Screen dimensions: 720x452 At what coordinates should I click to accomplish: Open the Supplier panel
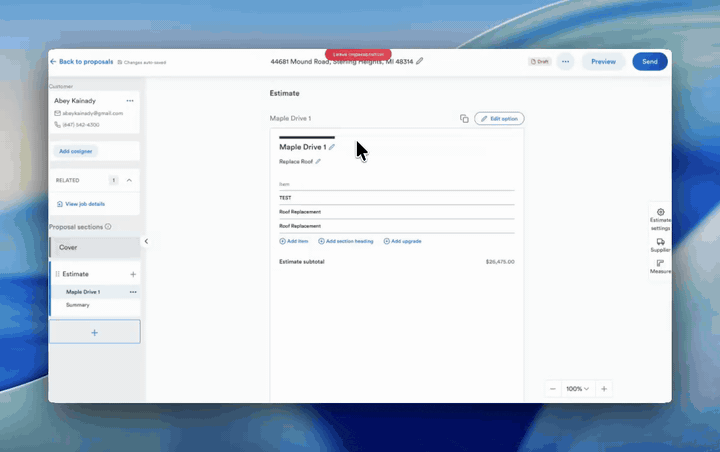660,245
